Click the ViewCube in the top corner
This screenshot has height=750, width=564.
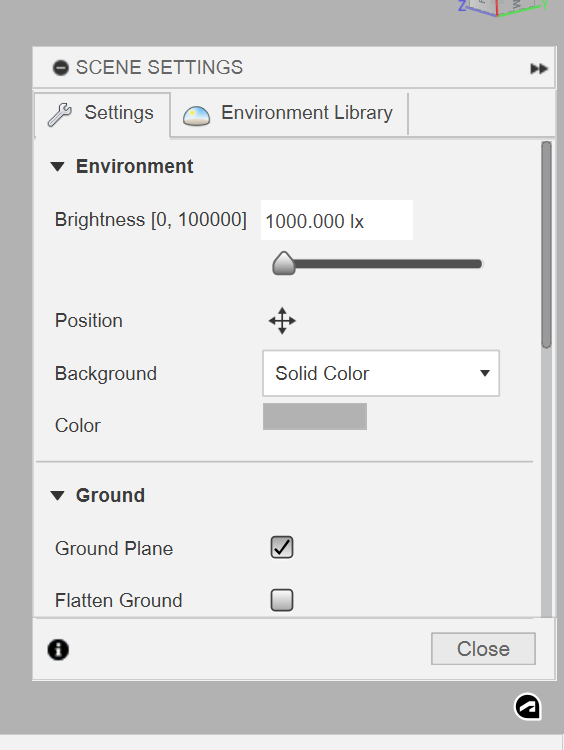[x=502, y=7]
